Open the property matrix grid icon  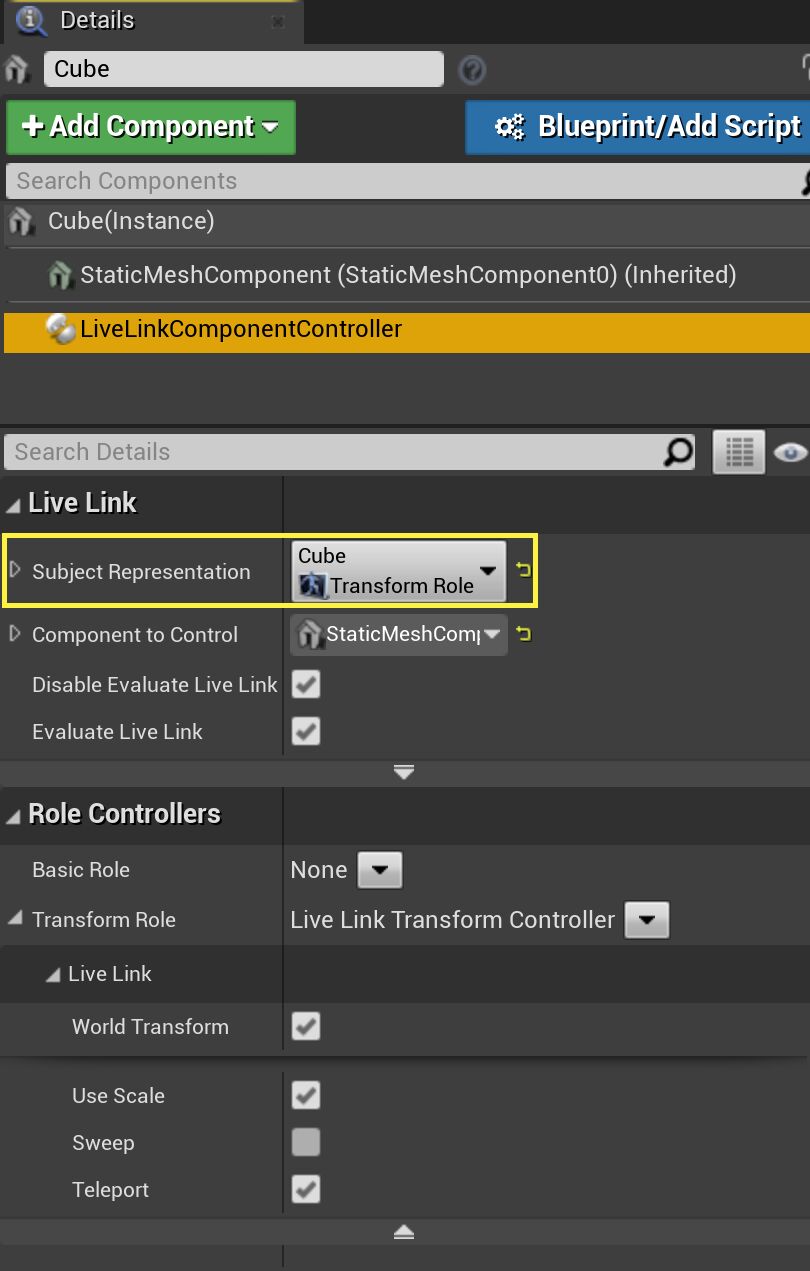[738, 452]
